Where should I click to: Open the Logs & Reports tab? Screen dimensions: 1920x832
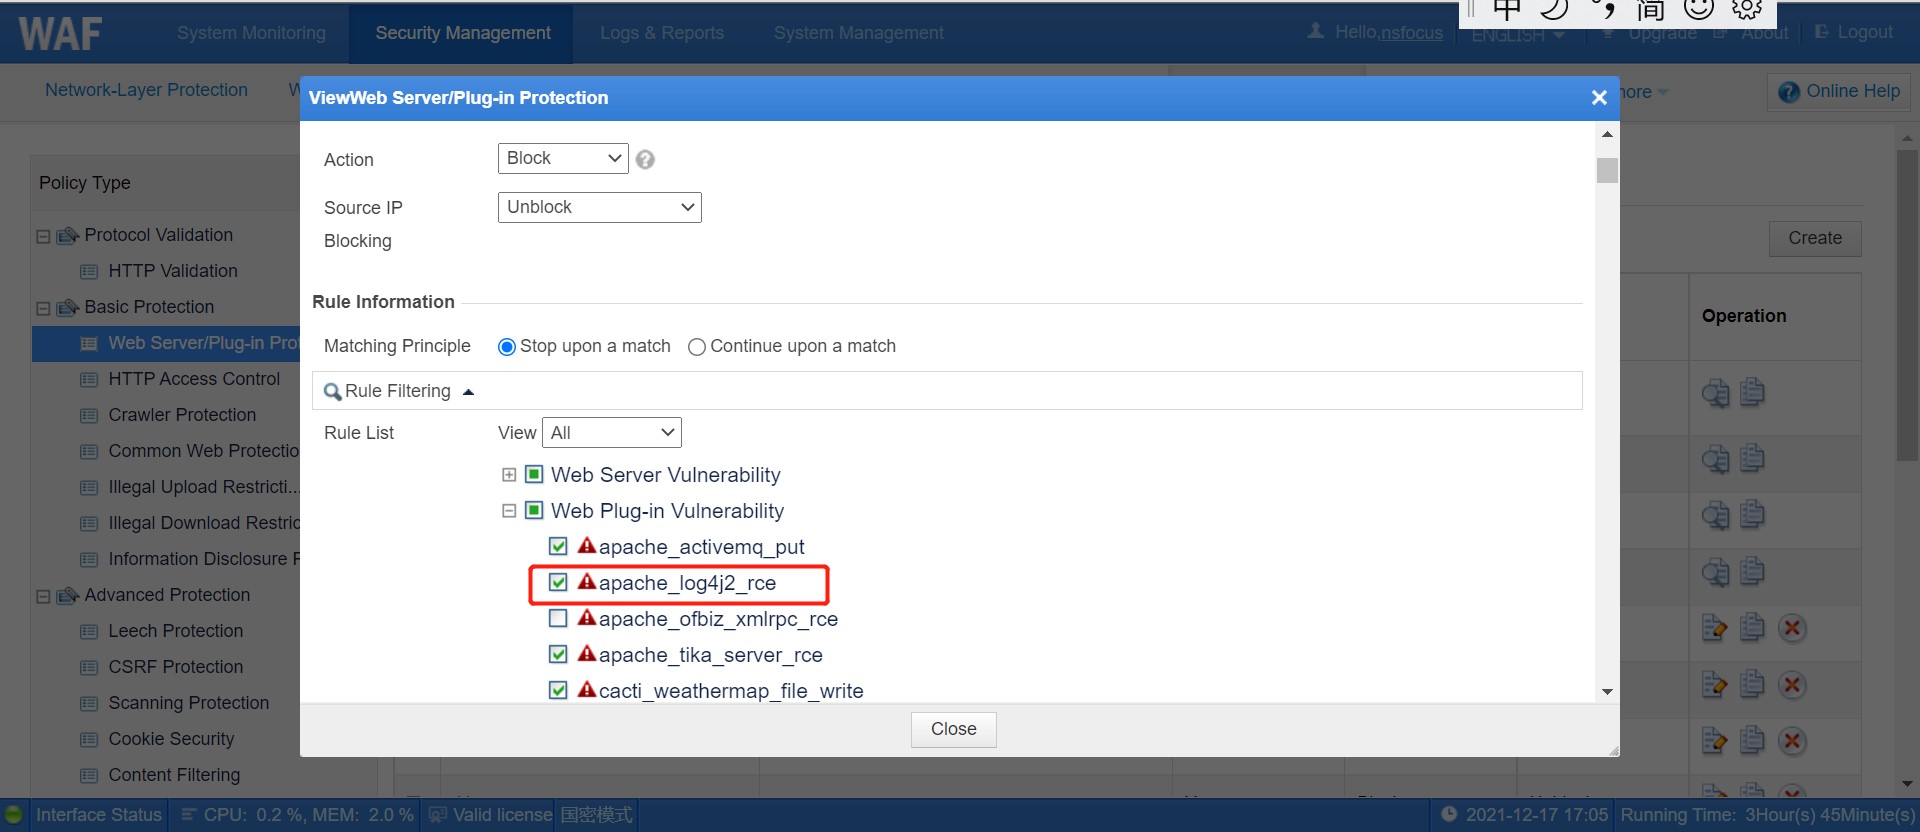662,33
